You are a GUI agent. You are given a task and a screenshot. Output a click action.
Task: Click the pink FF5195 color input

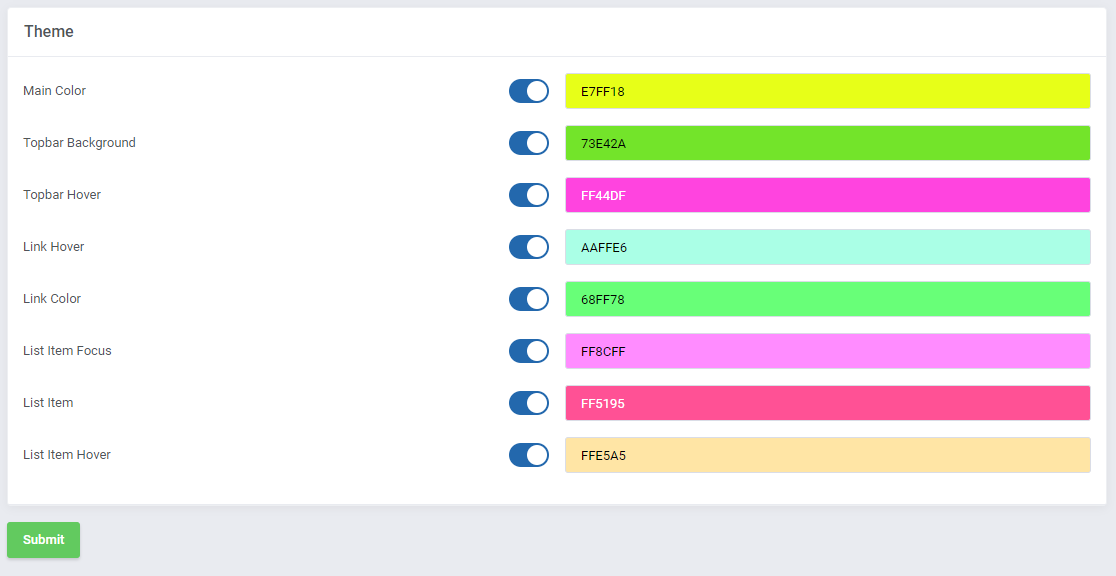[827, 403]
